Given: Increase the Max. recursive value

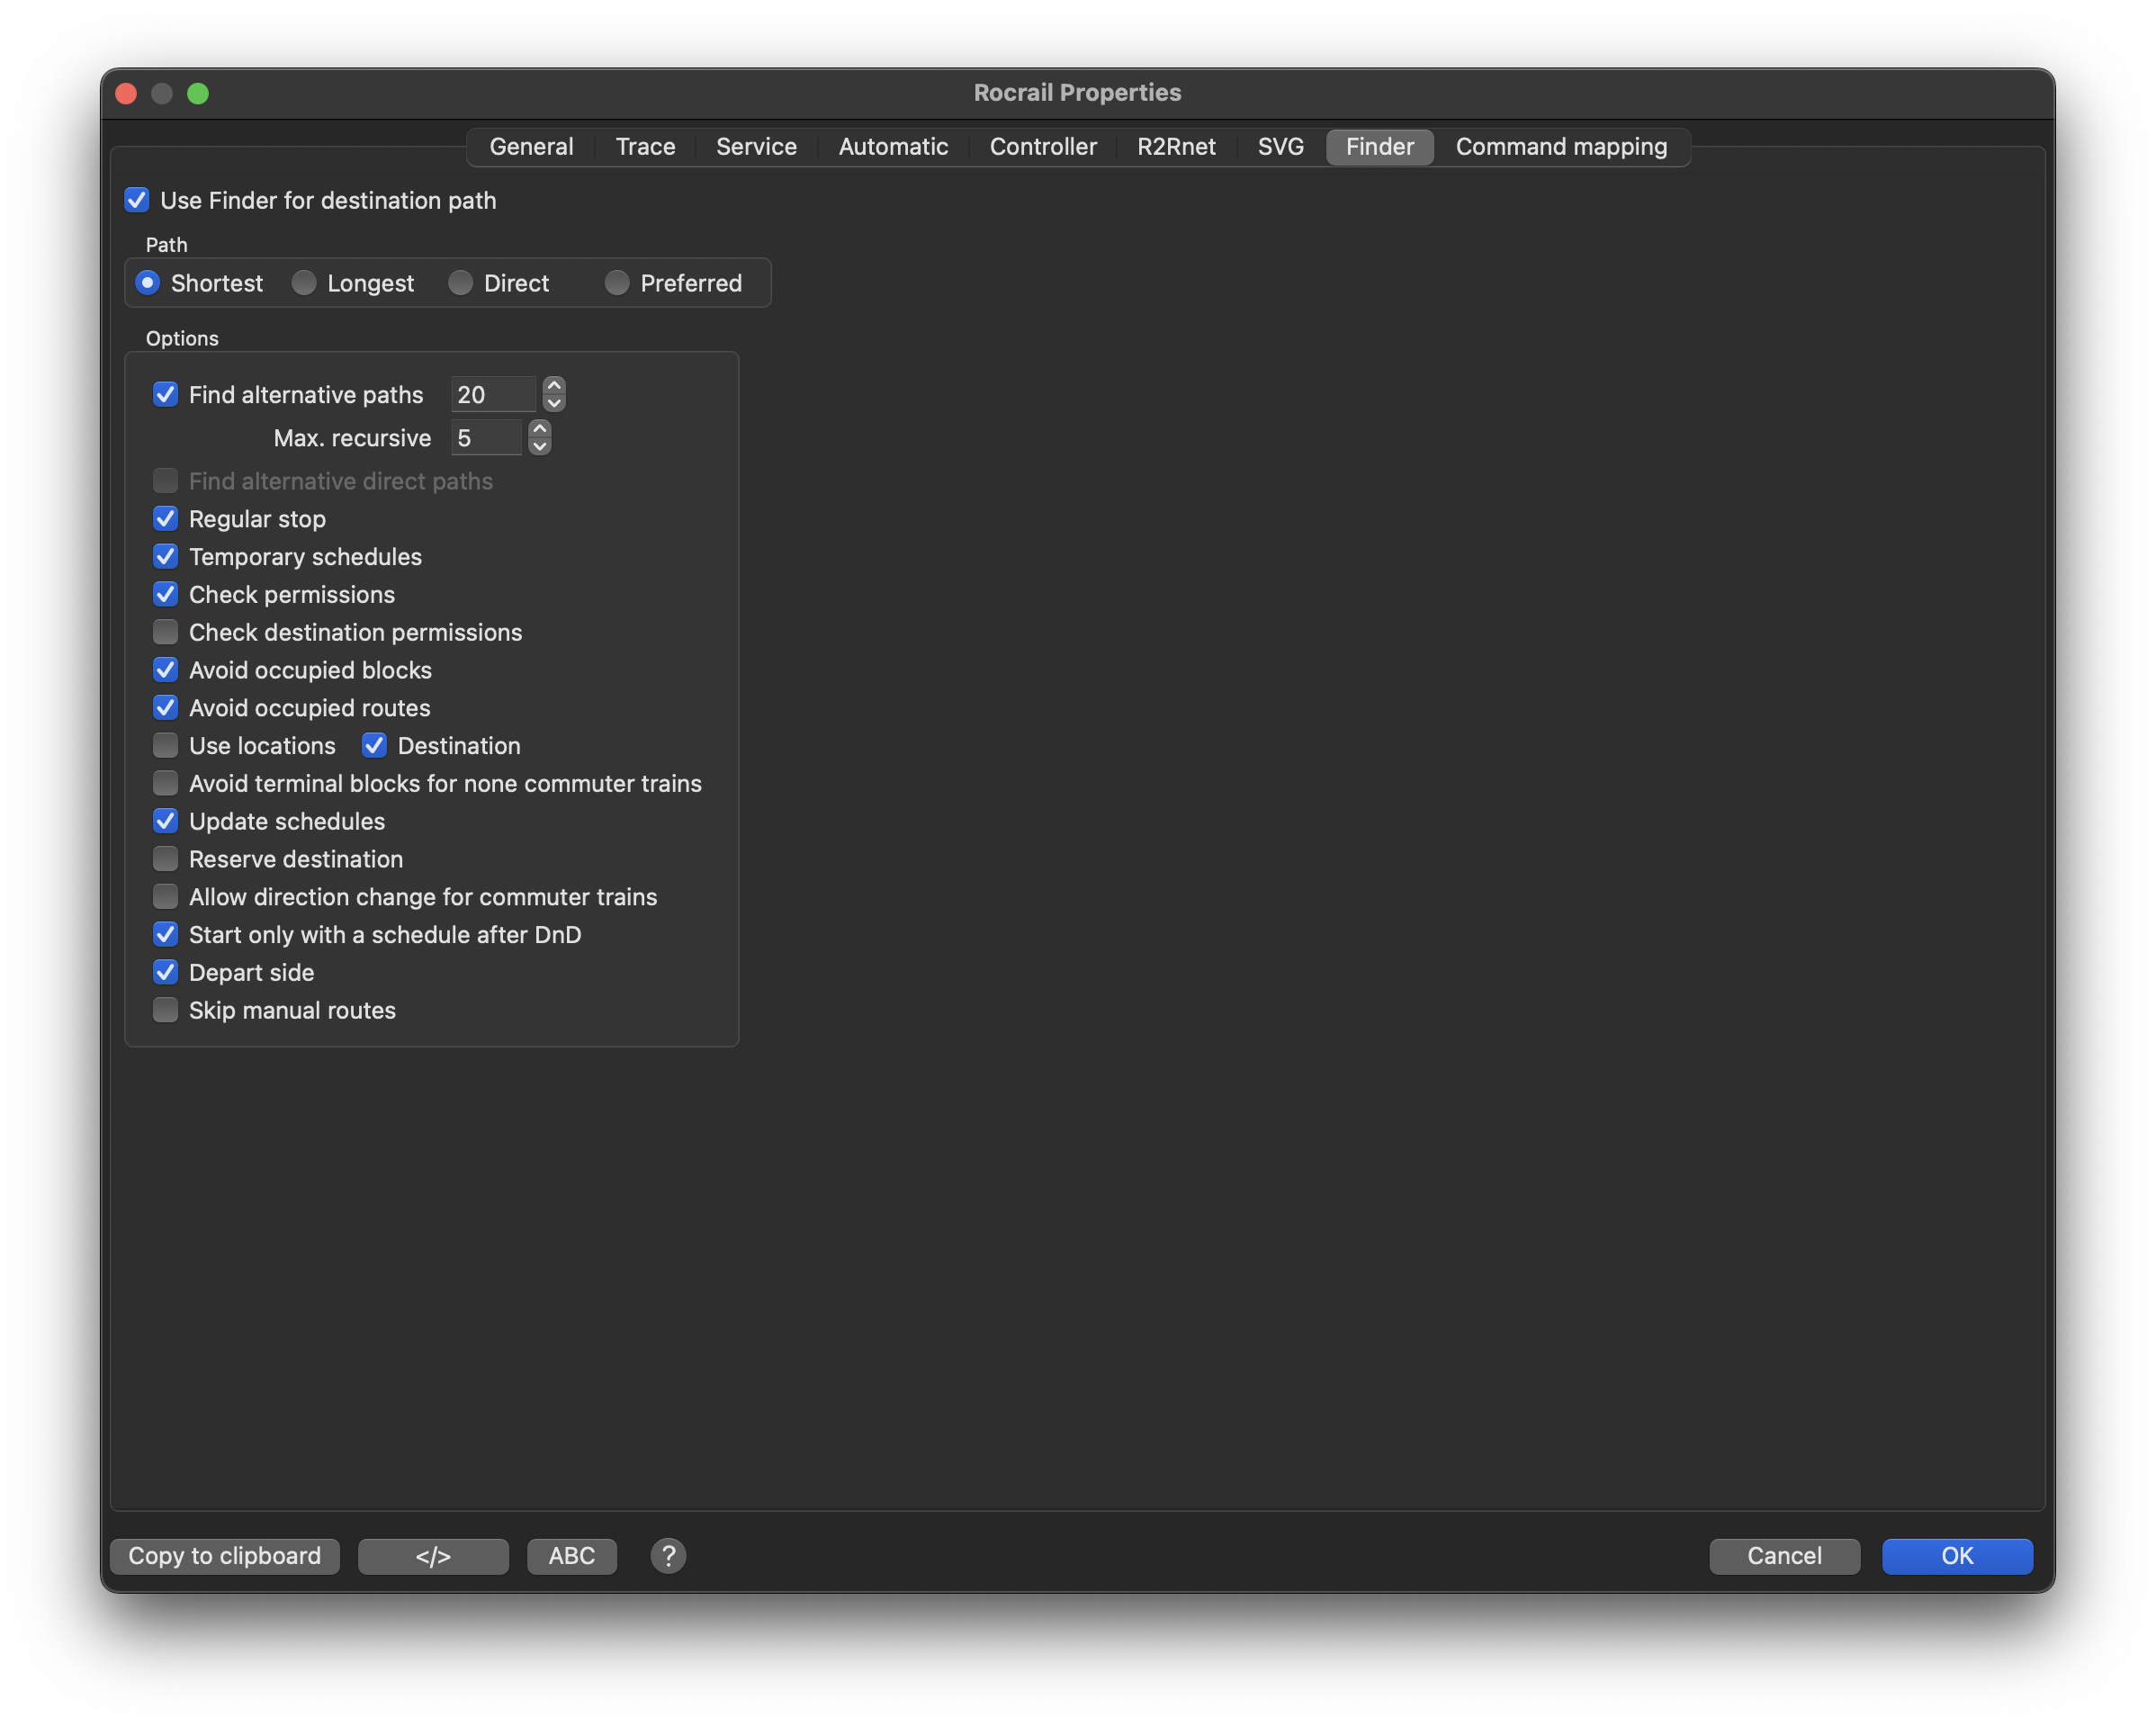Looking at the screenshot, I should (540, 428).
